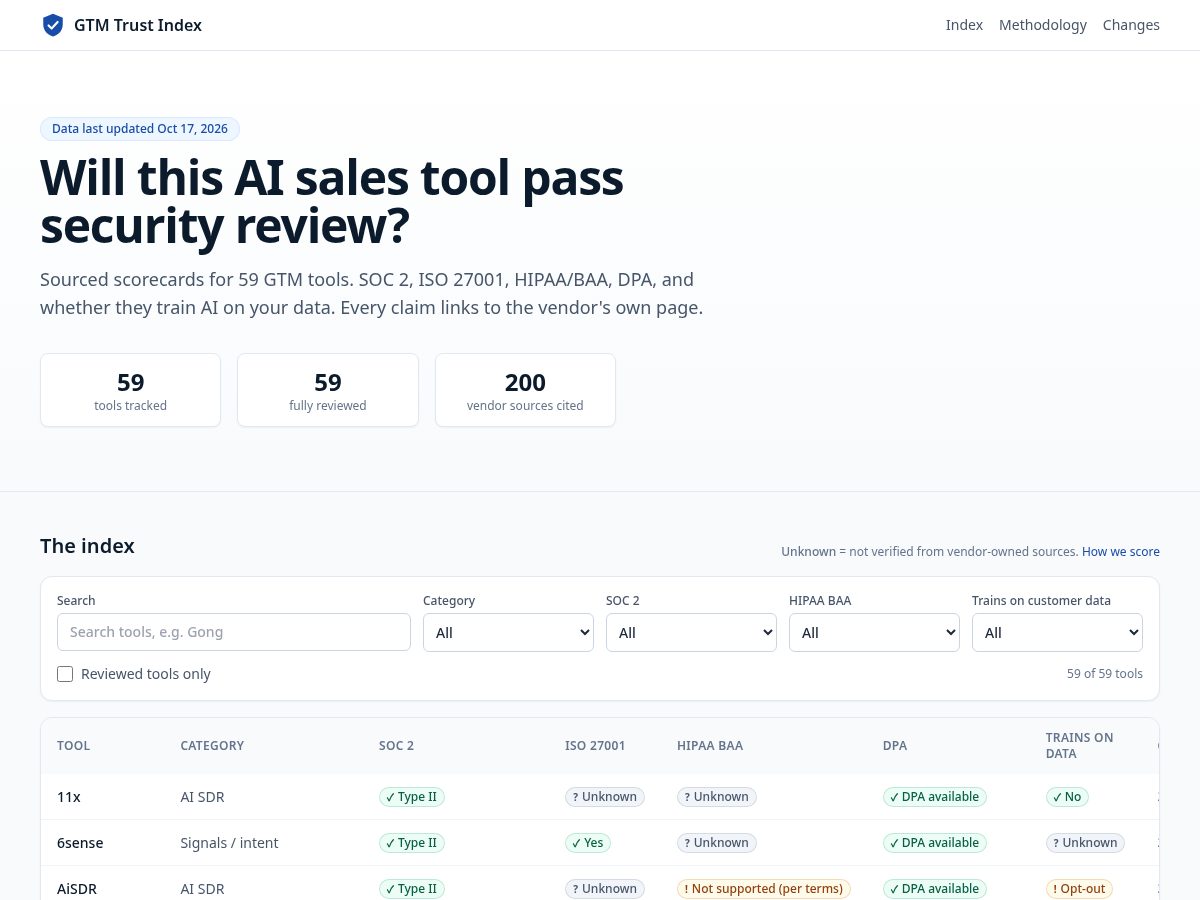Click the Type II badge for 6sense
The image size is (1200, 900).
(x=412, y=843)
